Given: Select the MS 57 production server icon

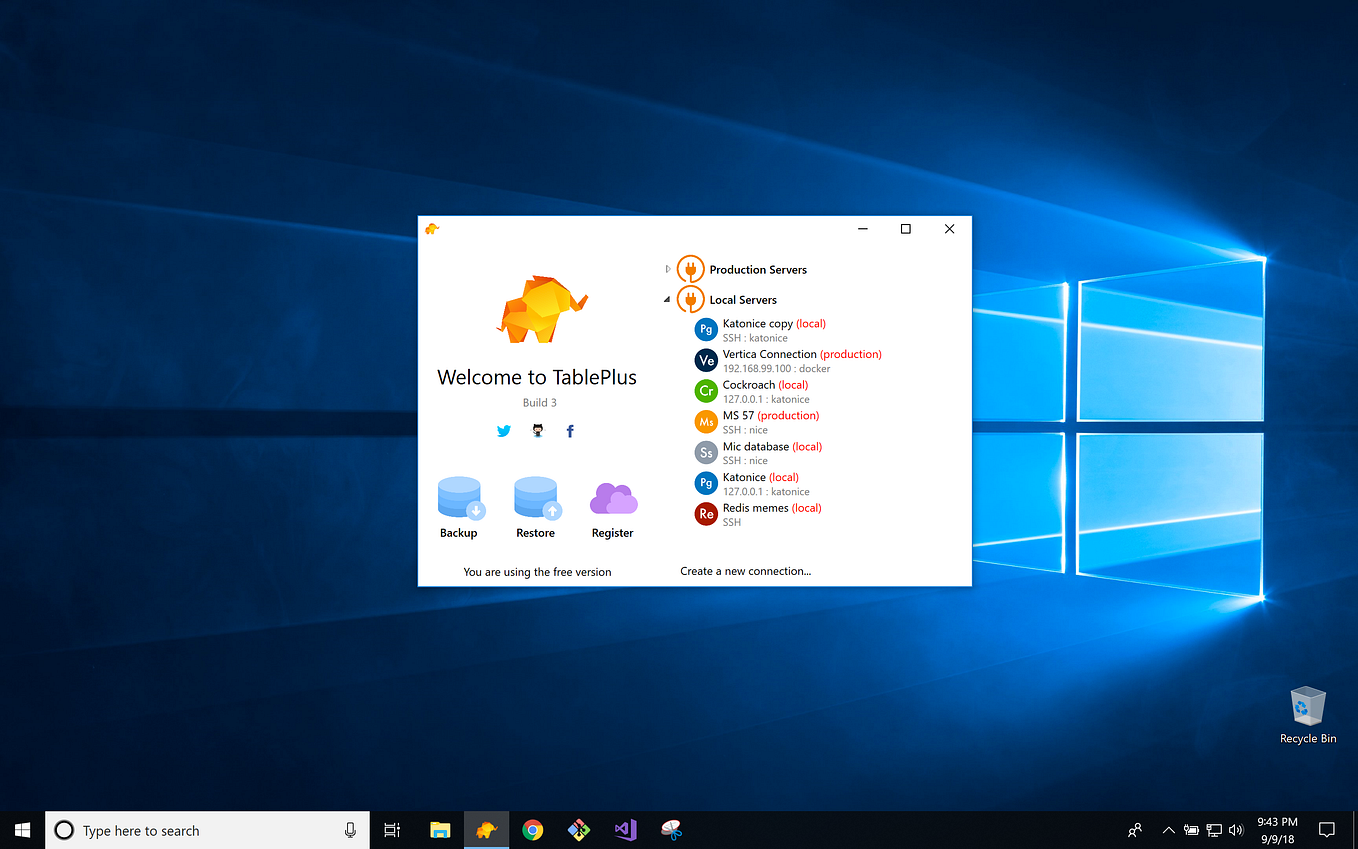Looking at the screenshot, I should point(706,422).
